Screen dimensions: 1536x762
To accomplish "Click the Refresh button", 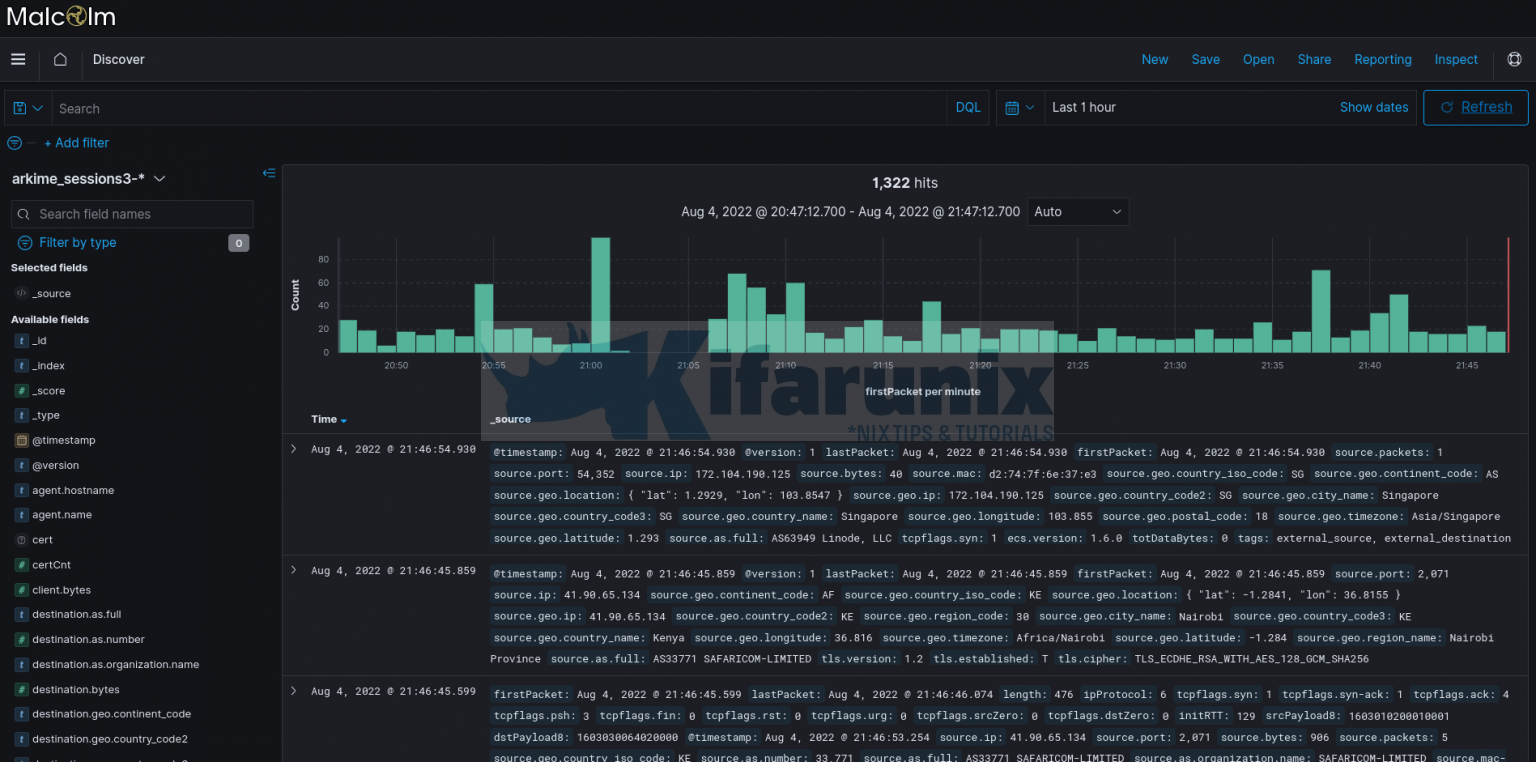I will coord(1475,108).
